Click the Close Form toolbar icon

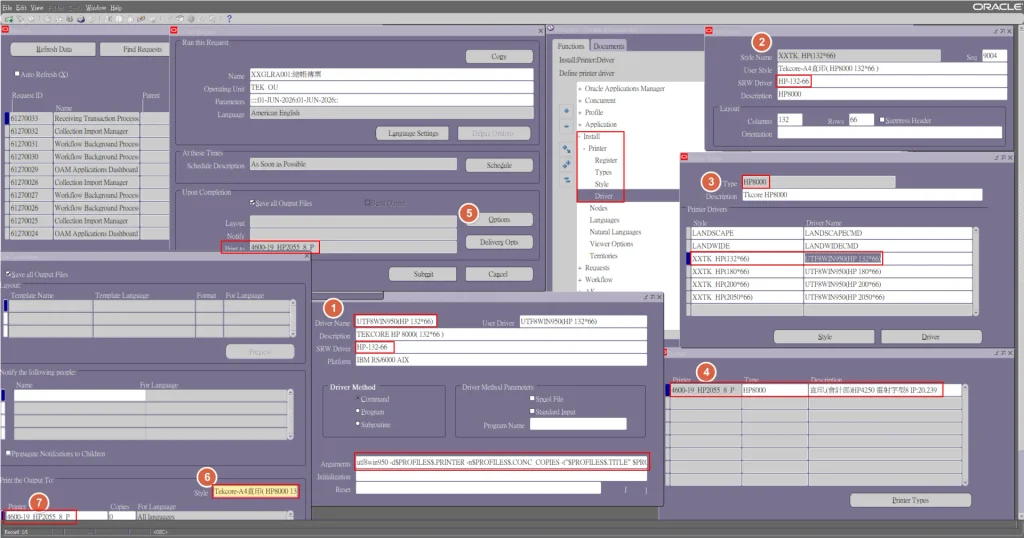[x=91, y=20]
